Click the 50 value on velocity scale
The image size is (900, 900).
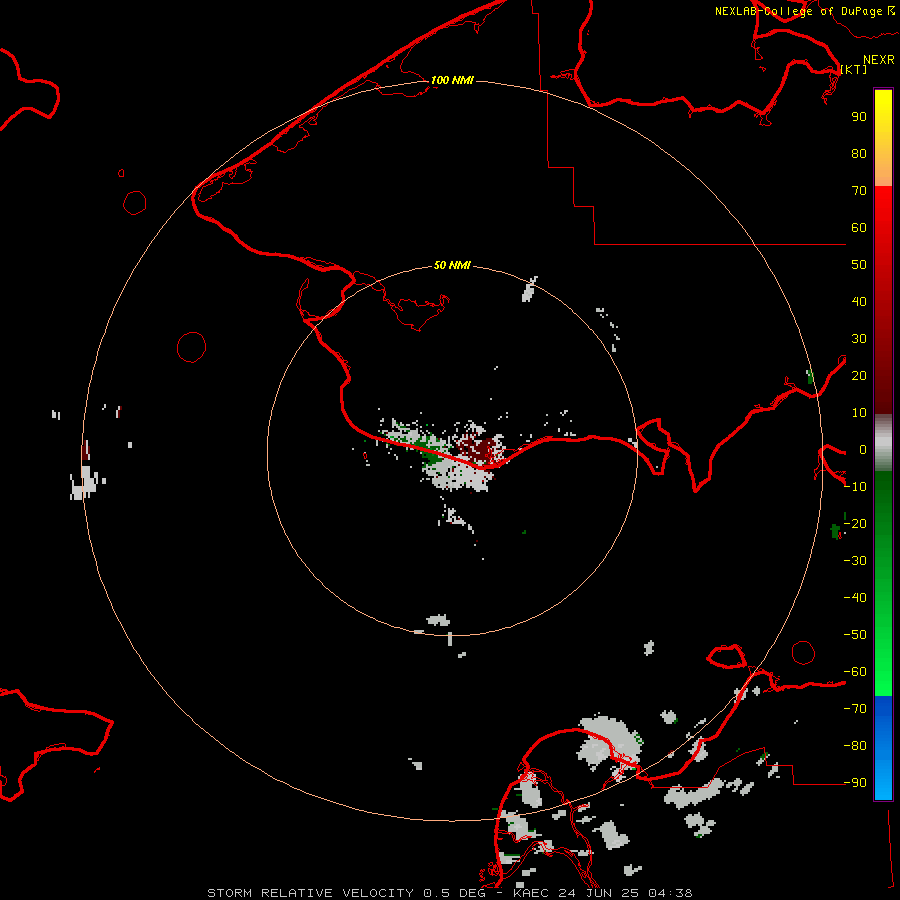(859, 265)
